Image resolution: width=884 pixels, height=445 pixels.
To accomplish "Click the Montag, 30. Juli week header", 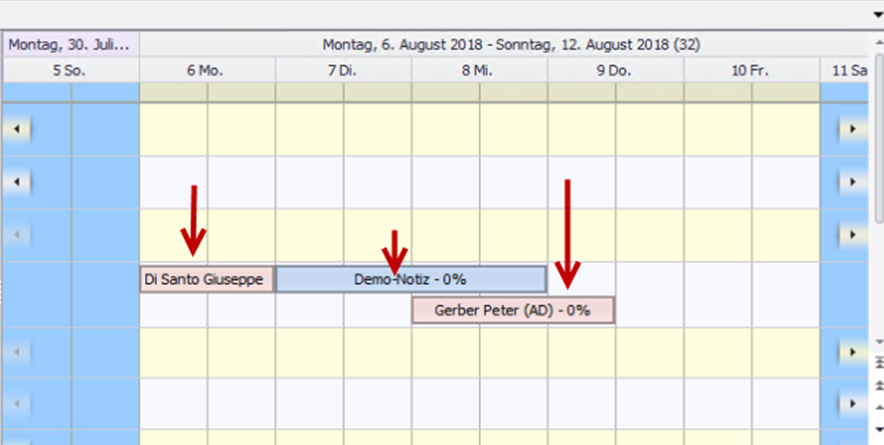I will click(x=71, y=45).
